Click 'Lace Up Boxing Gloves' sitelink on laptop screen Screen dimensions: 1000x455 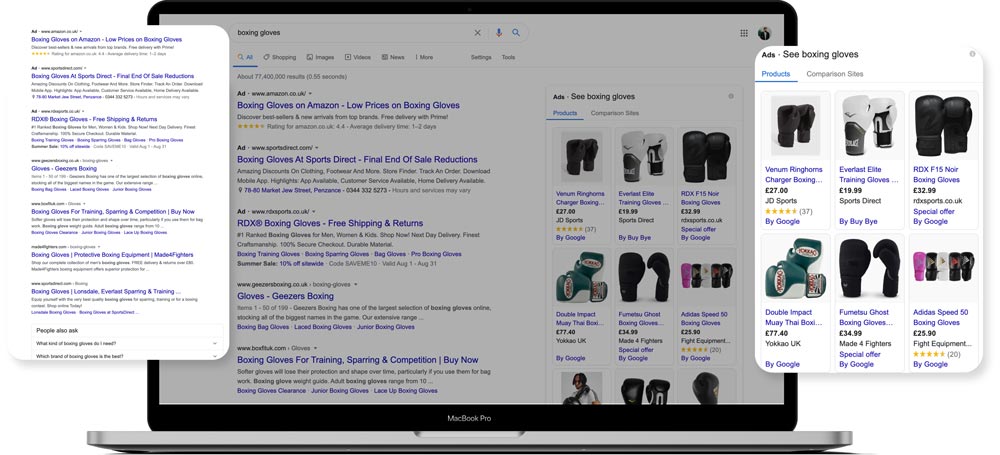pos(406,391)
